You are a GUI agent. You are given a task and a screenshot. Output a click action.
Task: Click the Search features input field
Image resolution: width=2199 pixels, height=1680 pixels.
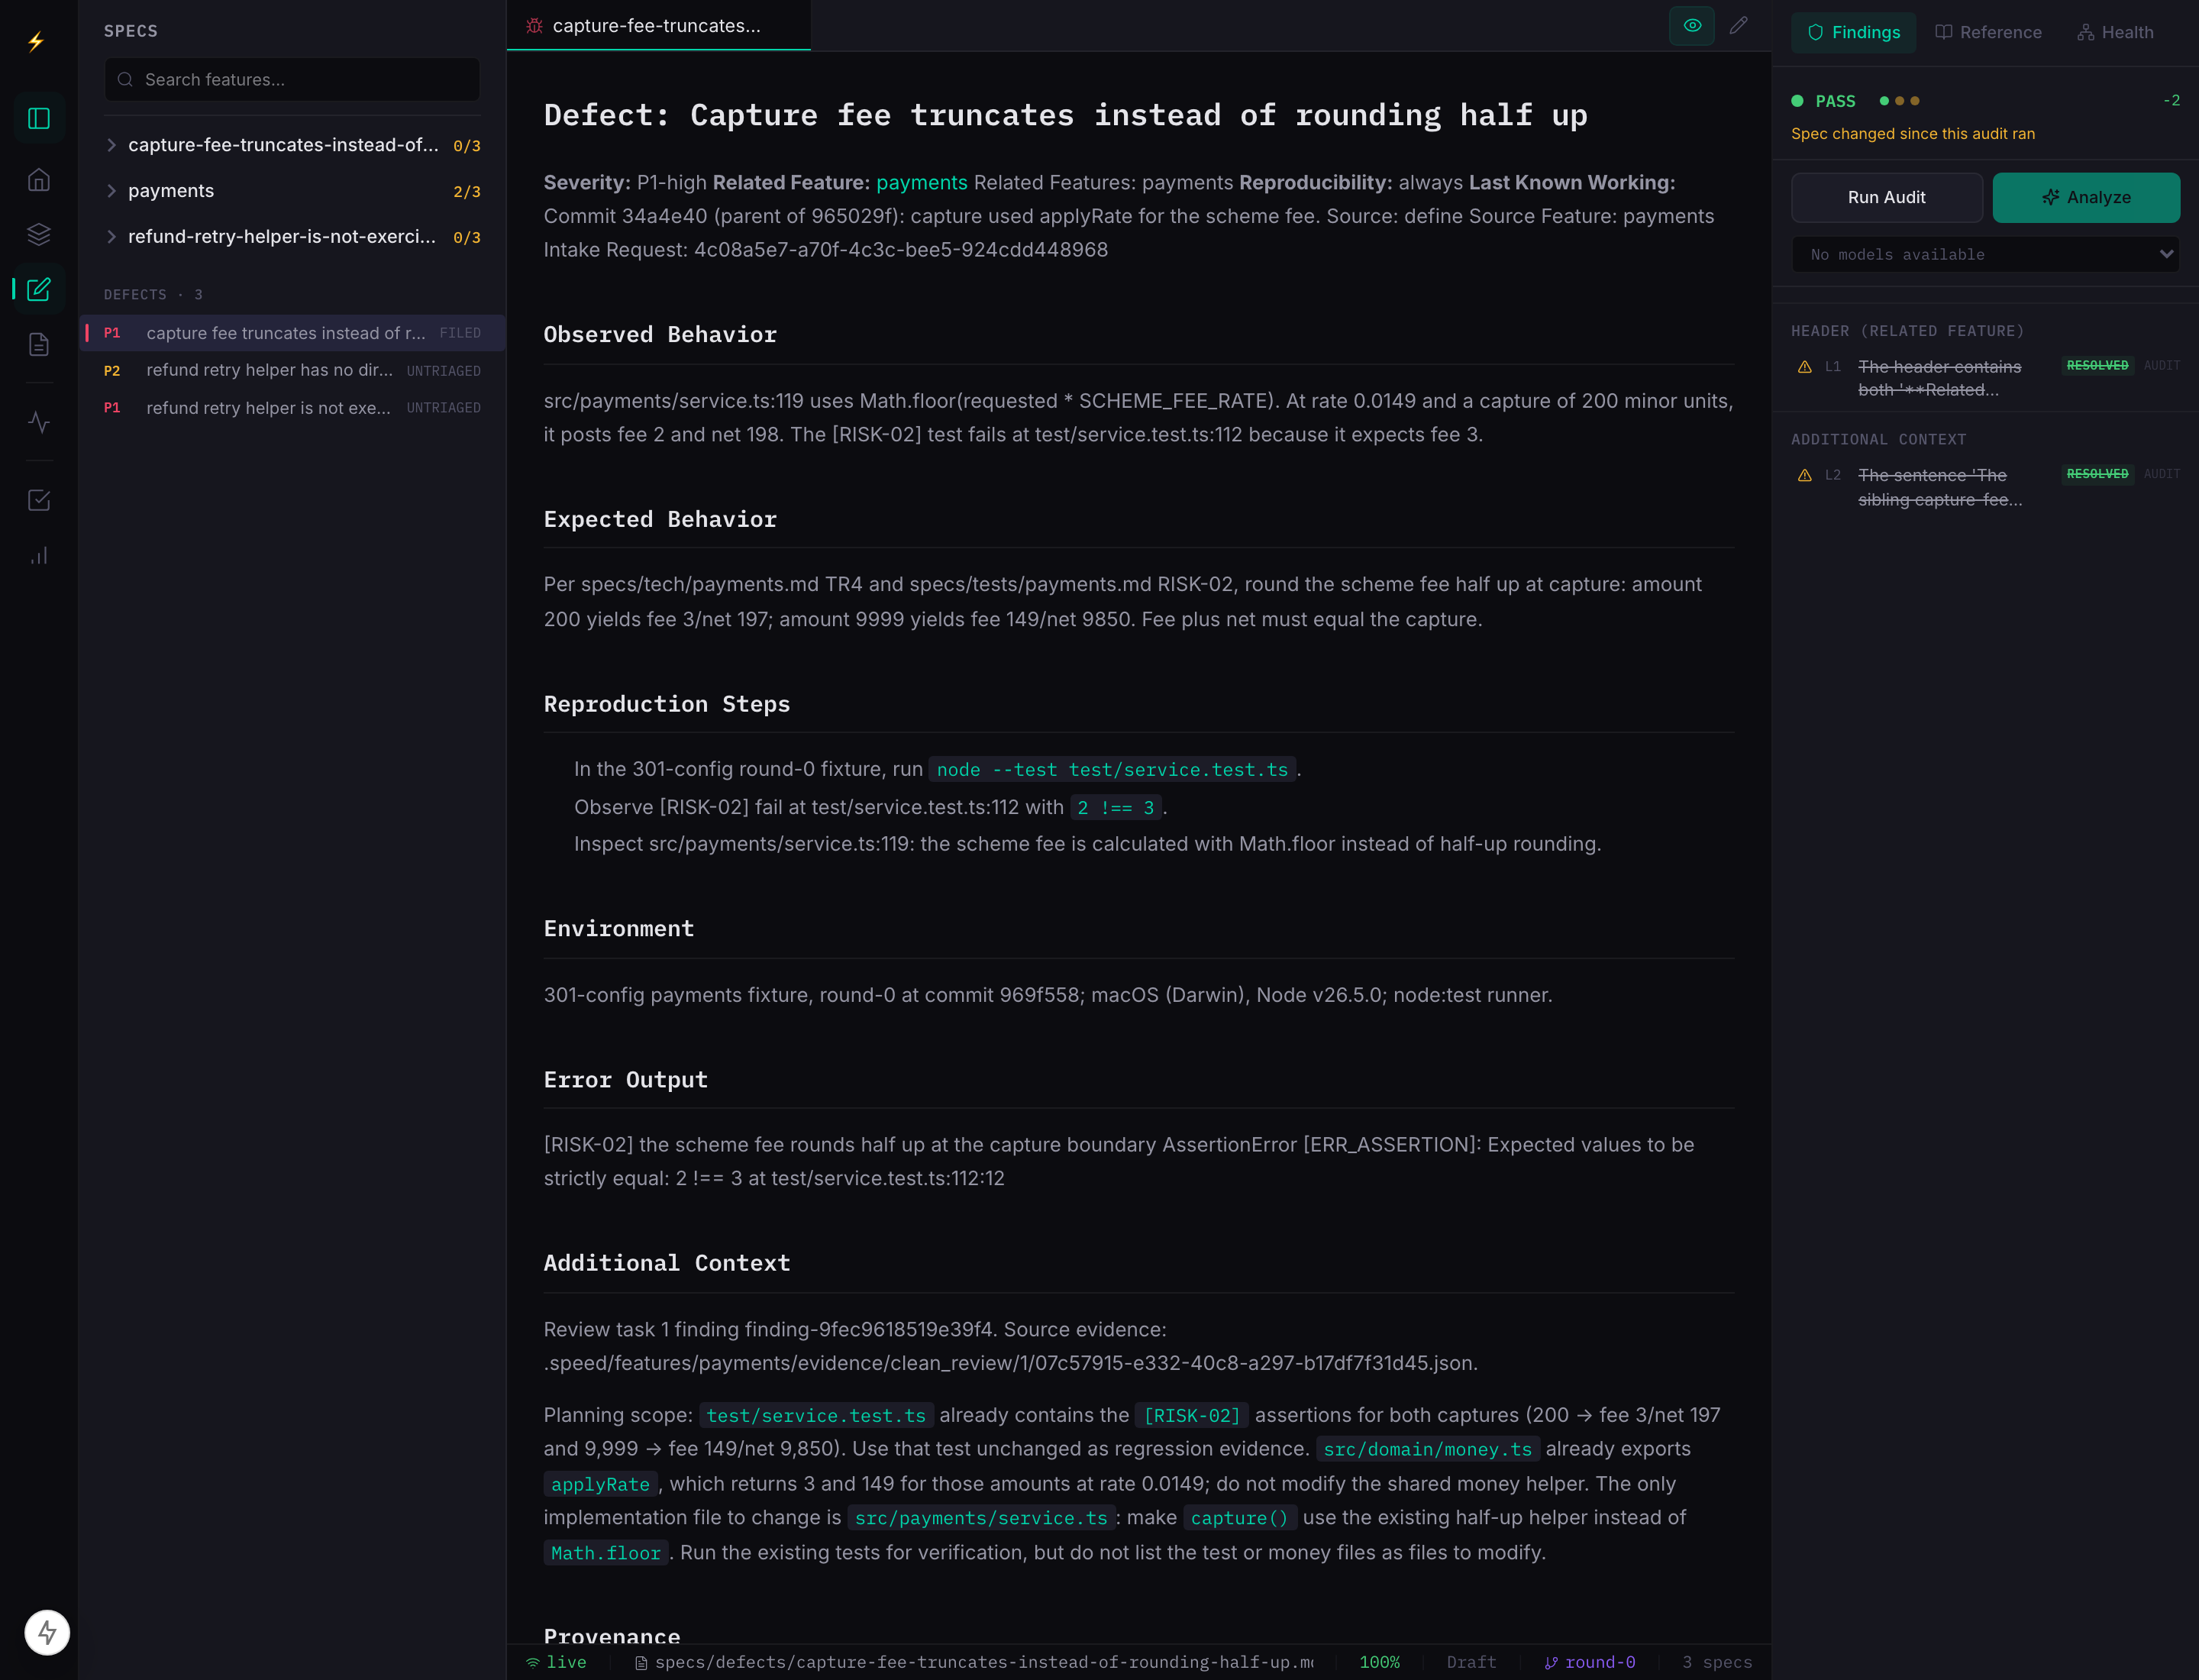point(292,79)
